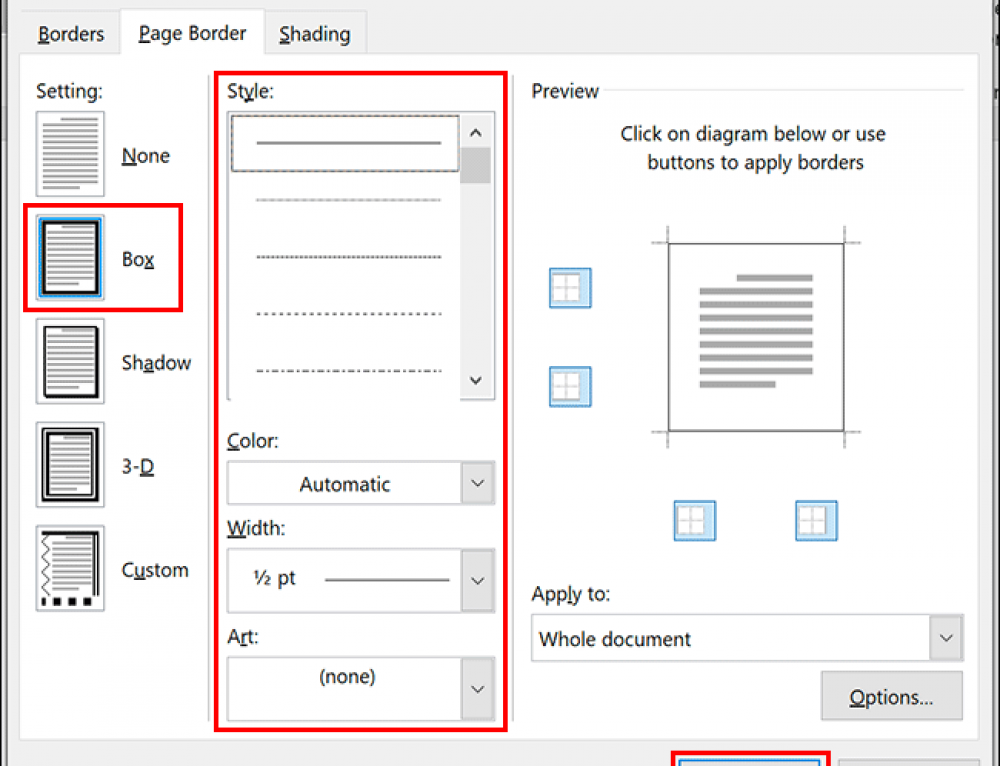Toggle the top border preview button

click(x=570, y=288)
